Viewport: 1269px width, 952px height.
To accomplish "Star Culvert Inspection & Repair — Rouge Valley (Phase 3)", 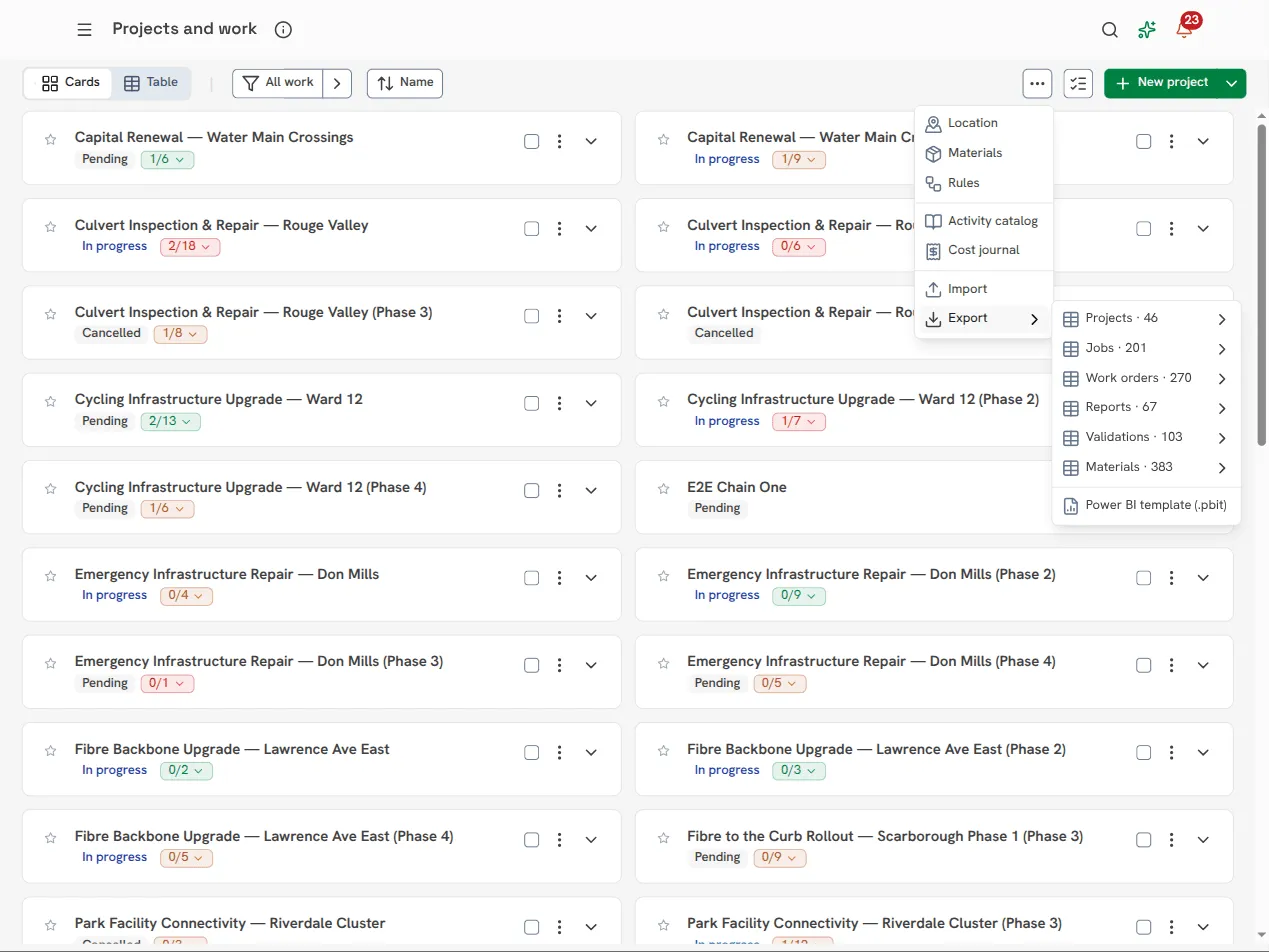I will 50,314.
